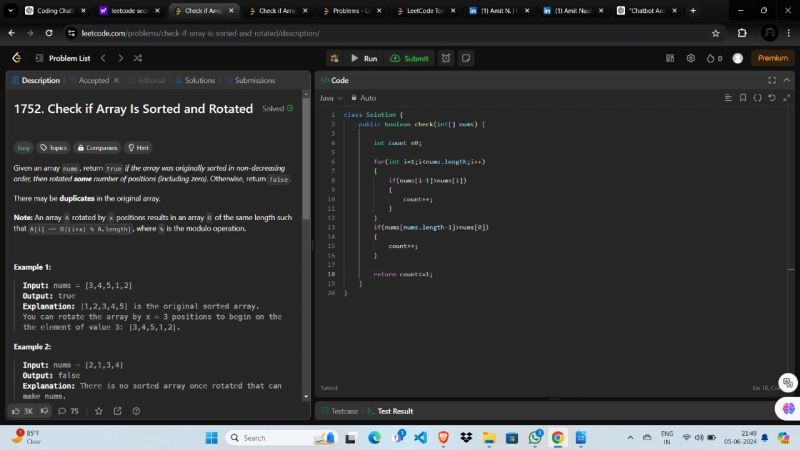Open the Editorial tab
Viewport: 800px width, 450px height.
click(x=147, y=80)
